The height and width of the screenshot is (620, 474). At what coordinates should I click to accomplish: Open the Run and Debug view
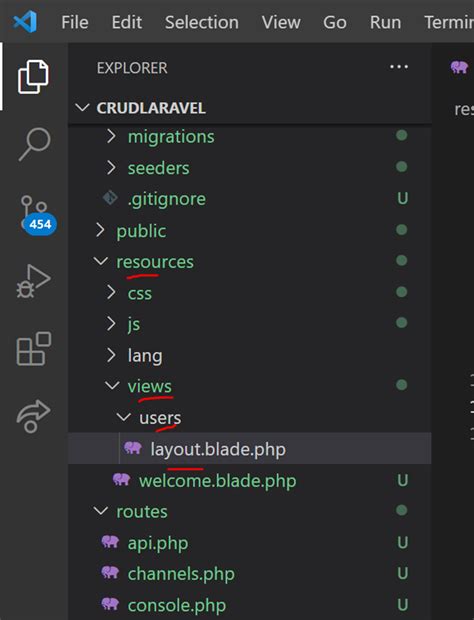(34, 281)
